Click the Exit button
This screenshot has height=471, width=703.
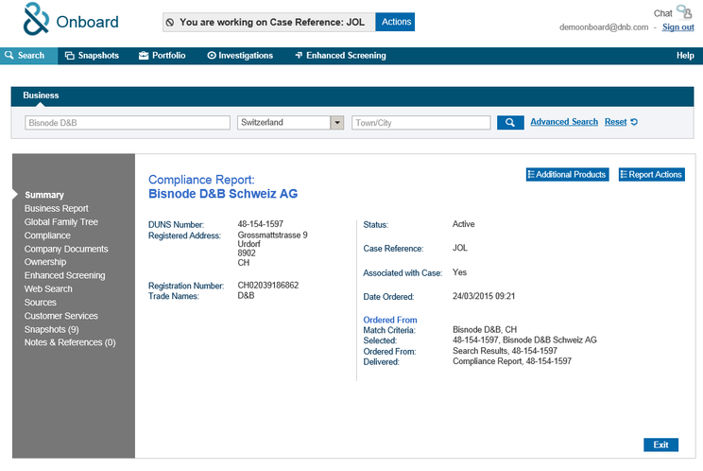tap(661, 445)
